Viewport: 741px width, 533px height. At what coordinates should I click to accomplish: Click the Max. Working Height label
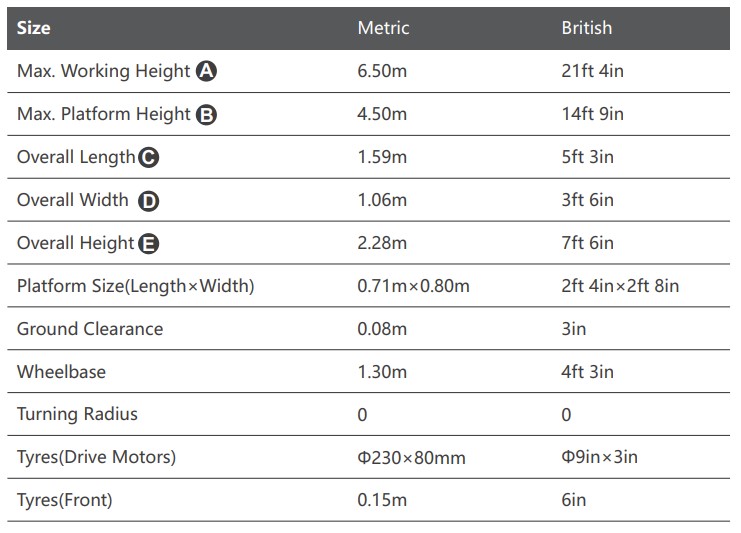[103, 71]
